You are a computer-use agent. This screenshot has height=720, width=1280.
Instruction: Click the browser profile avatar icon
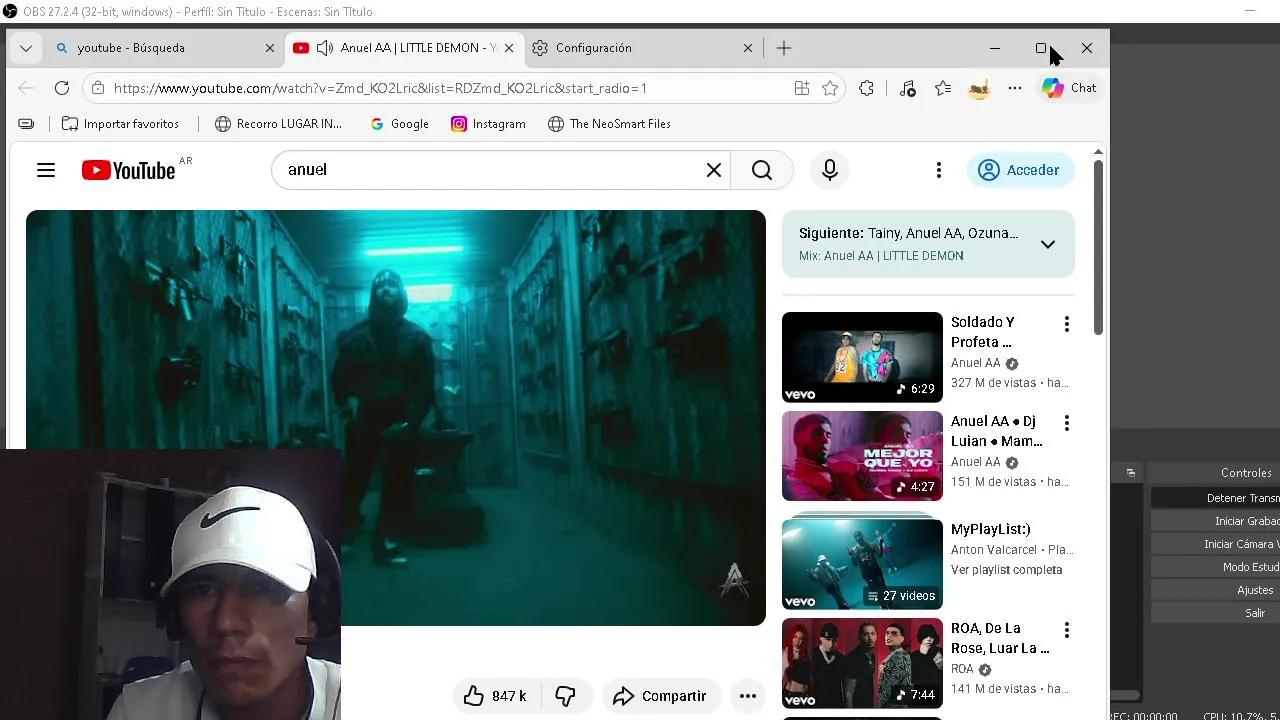[x=979, y=88]
